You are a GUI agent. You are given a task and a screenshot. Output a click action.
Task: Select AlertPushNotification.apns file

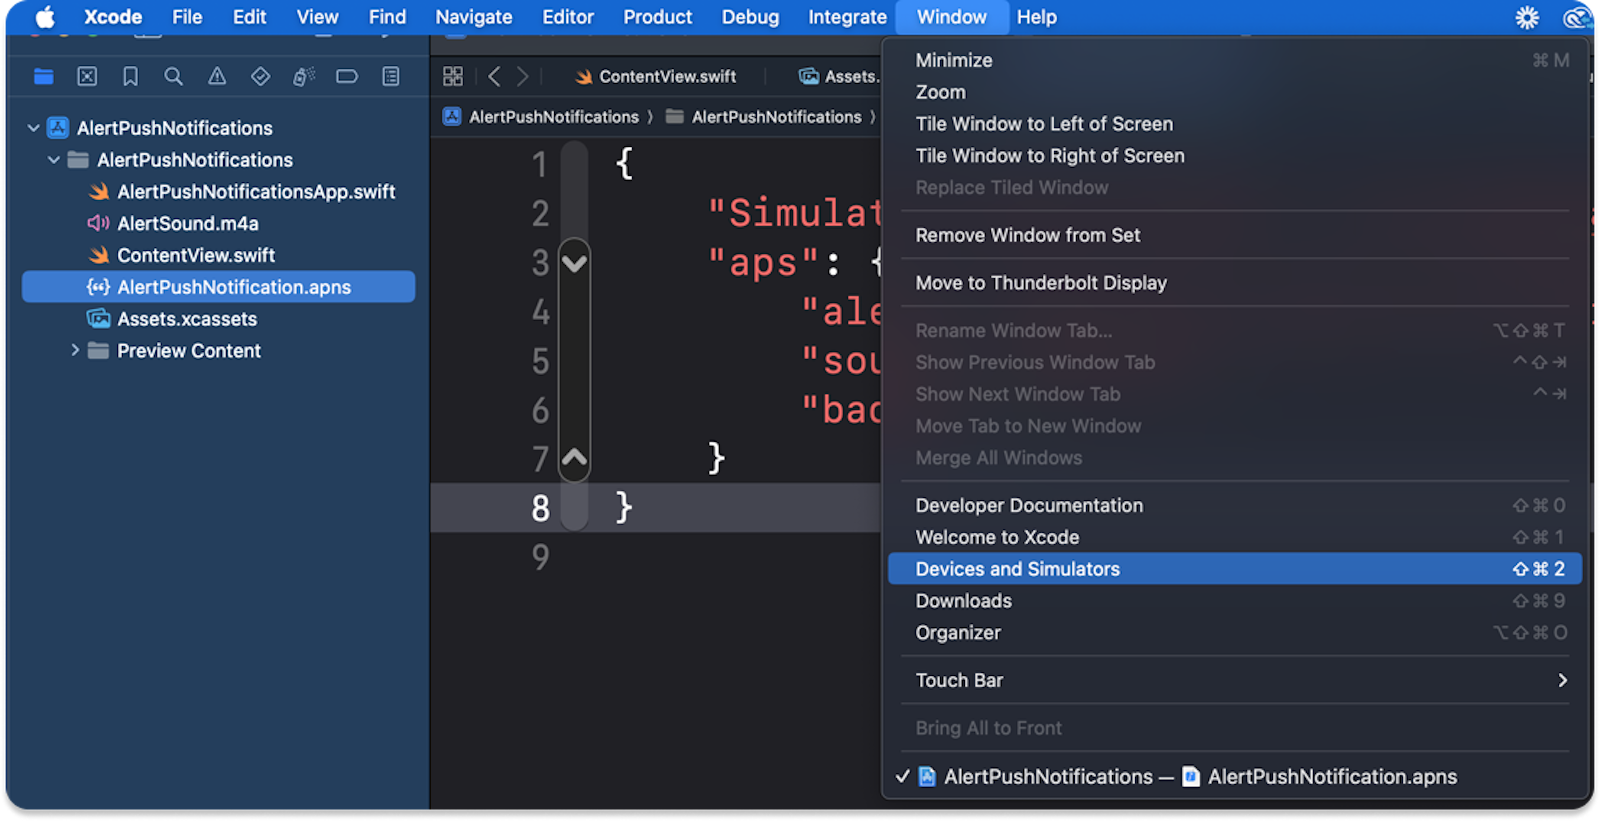218,287
